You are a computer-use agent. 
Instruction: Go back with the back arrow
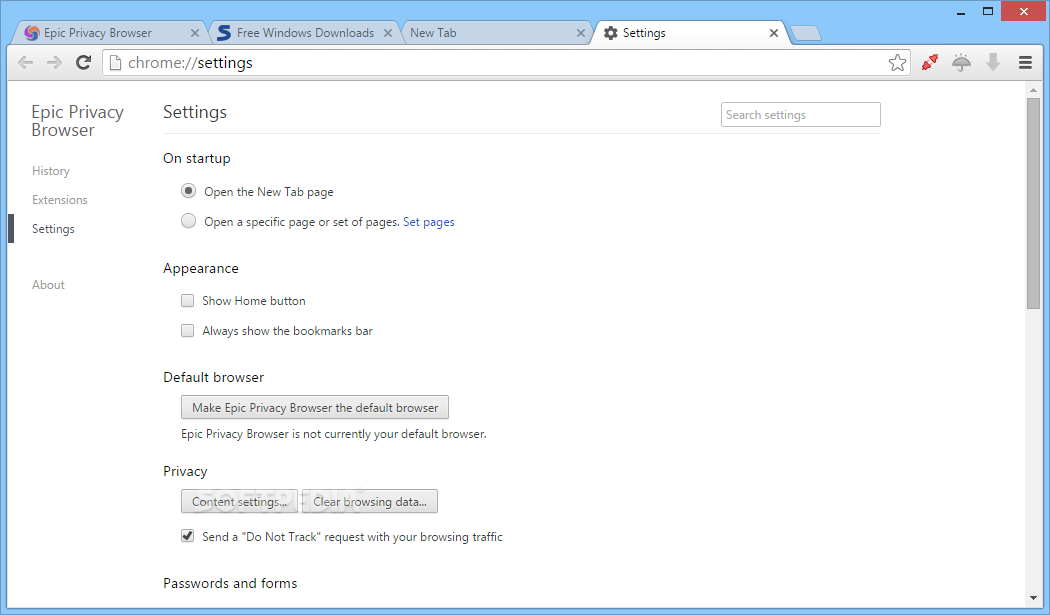[25, 62]
